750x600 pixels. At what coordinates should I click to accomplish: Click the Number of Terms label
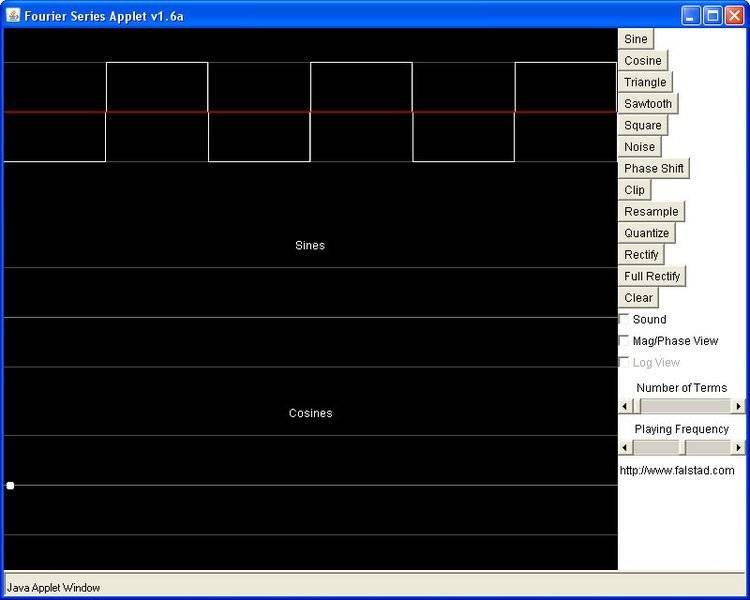[x=682, y=388]
